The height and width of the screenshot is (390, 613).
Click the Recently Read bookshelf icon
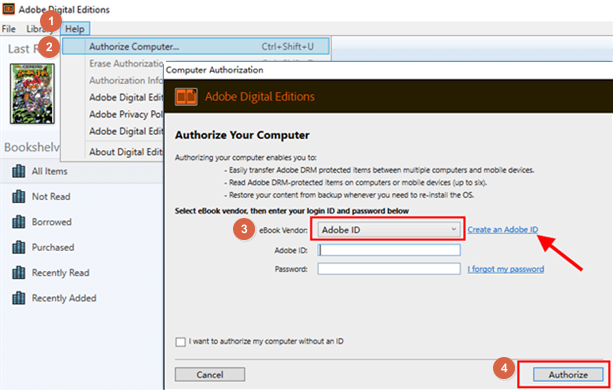18,273
